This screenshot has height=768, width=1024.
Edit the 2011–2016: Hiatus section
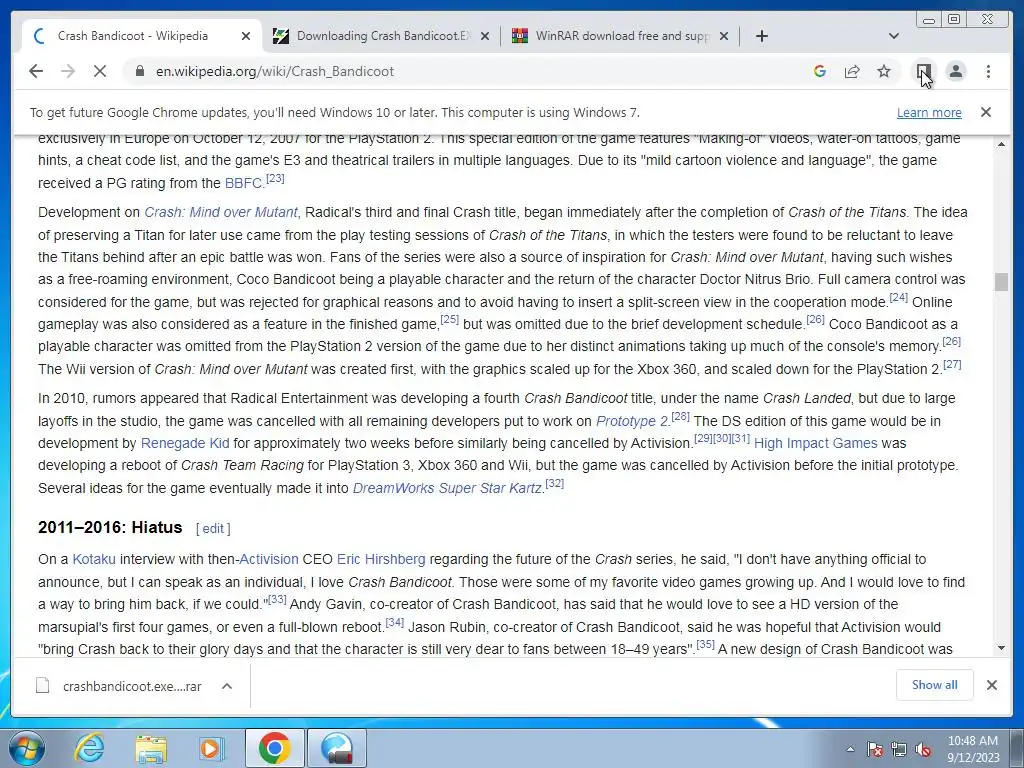[x=213, y=528]
